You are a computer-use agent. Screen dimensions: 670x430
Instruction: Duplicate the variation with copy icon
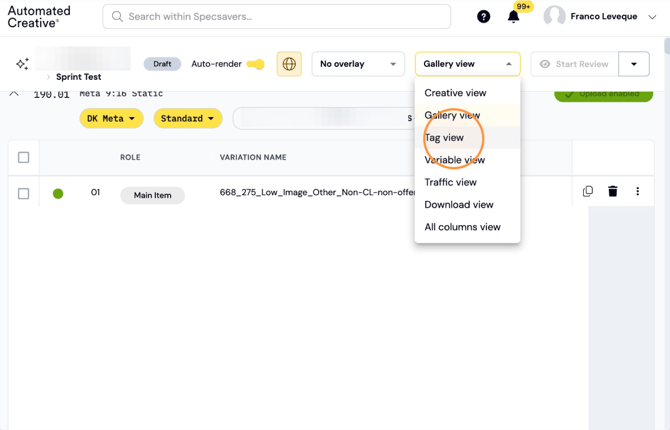click(588, 191)
